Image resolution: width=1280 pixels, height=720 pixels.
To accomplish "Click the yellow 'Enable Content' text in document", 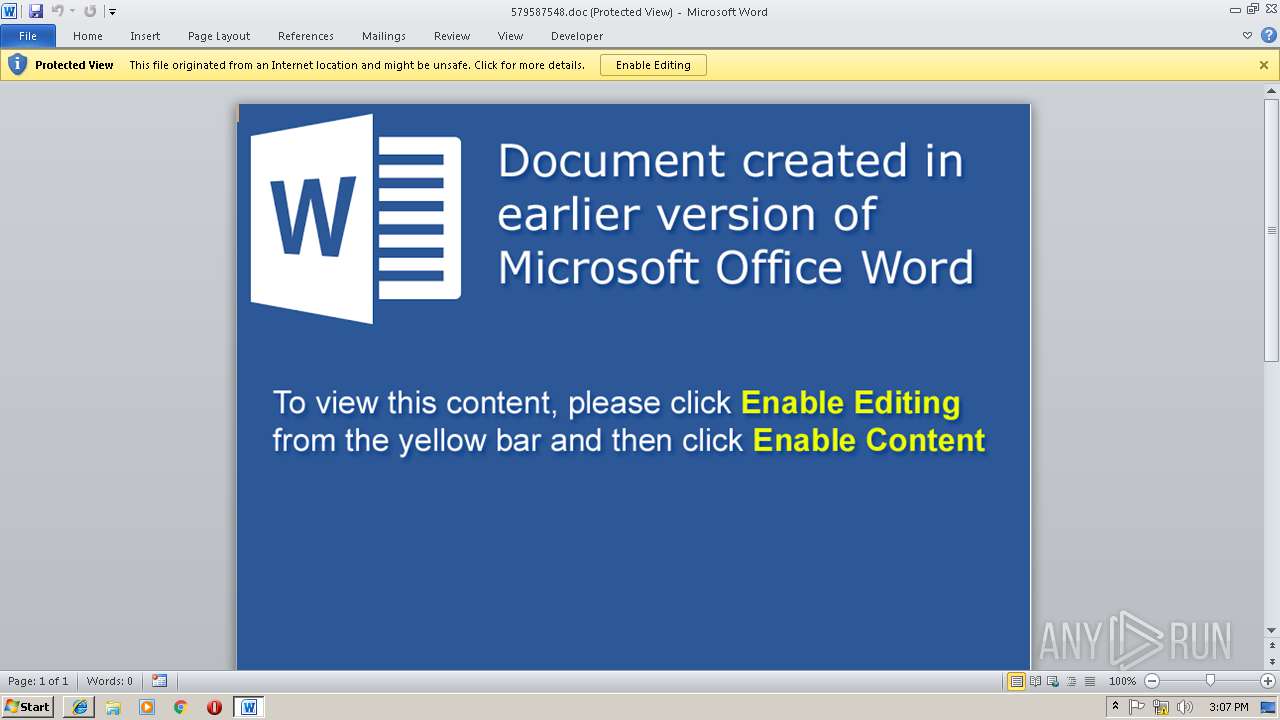I will 869,440.
